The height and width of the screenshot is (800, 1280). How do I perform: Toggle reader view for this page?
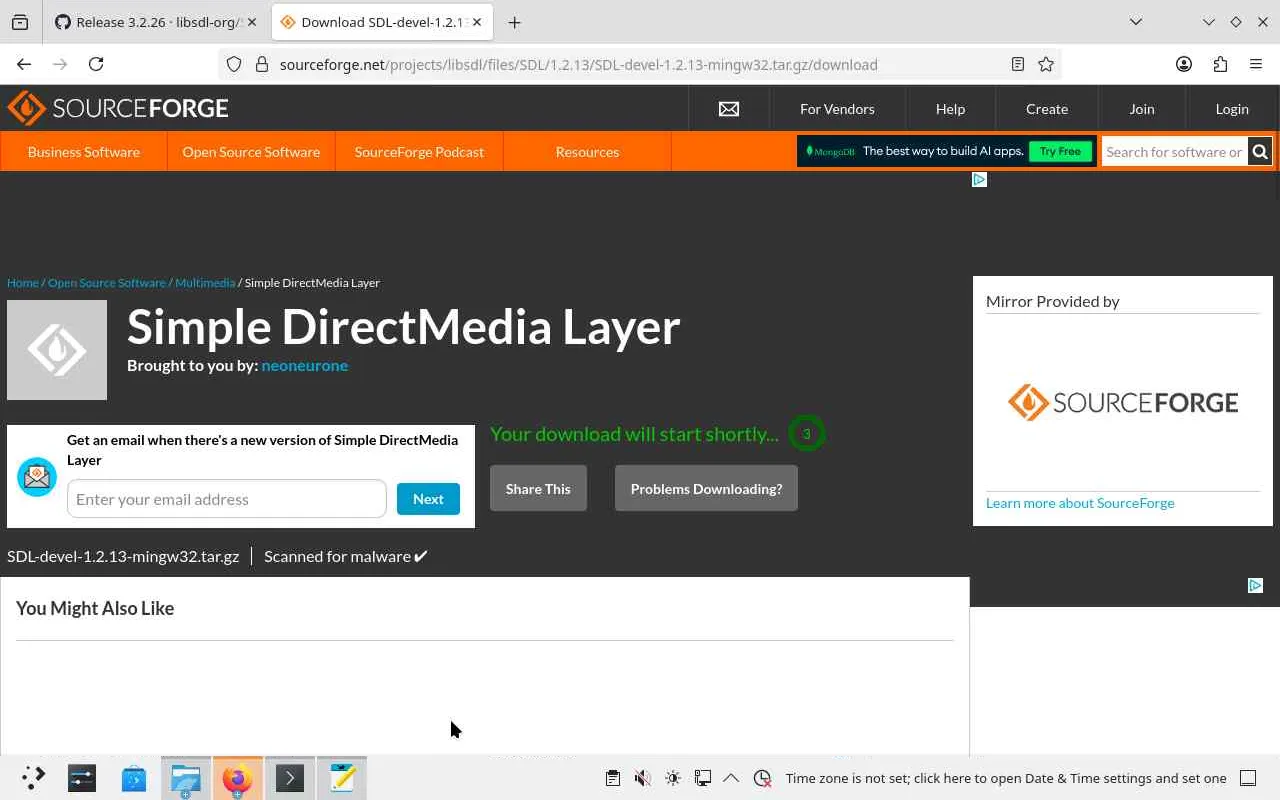1018,64
